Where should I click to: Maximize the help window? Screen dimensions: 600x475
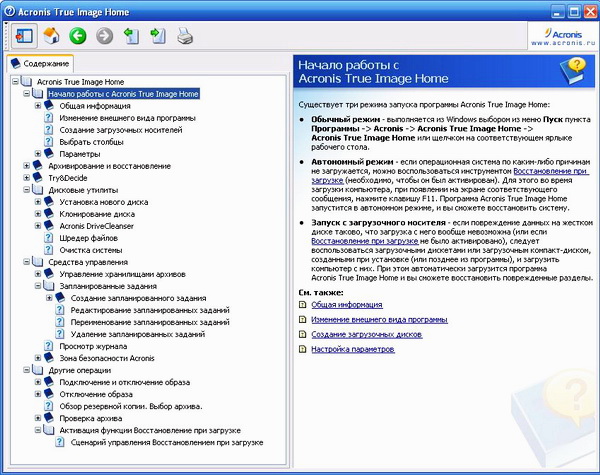pos(574,12)
